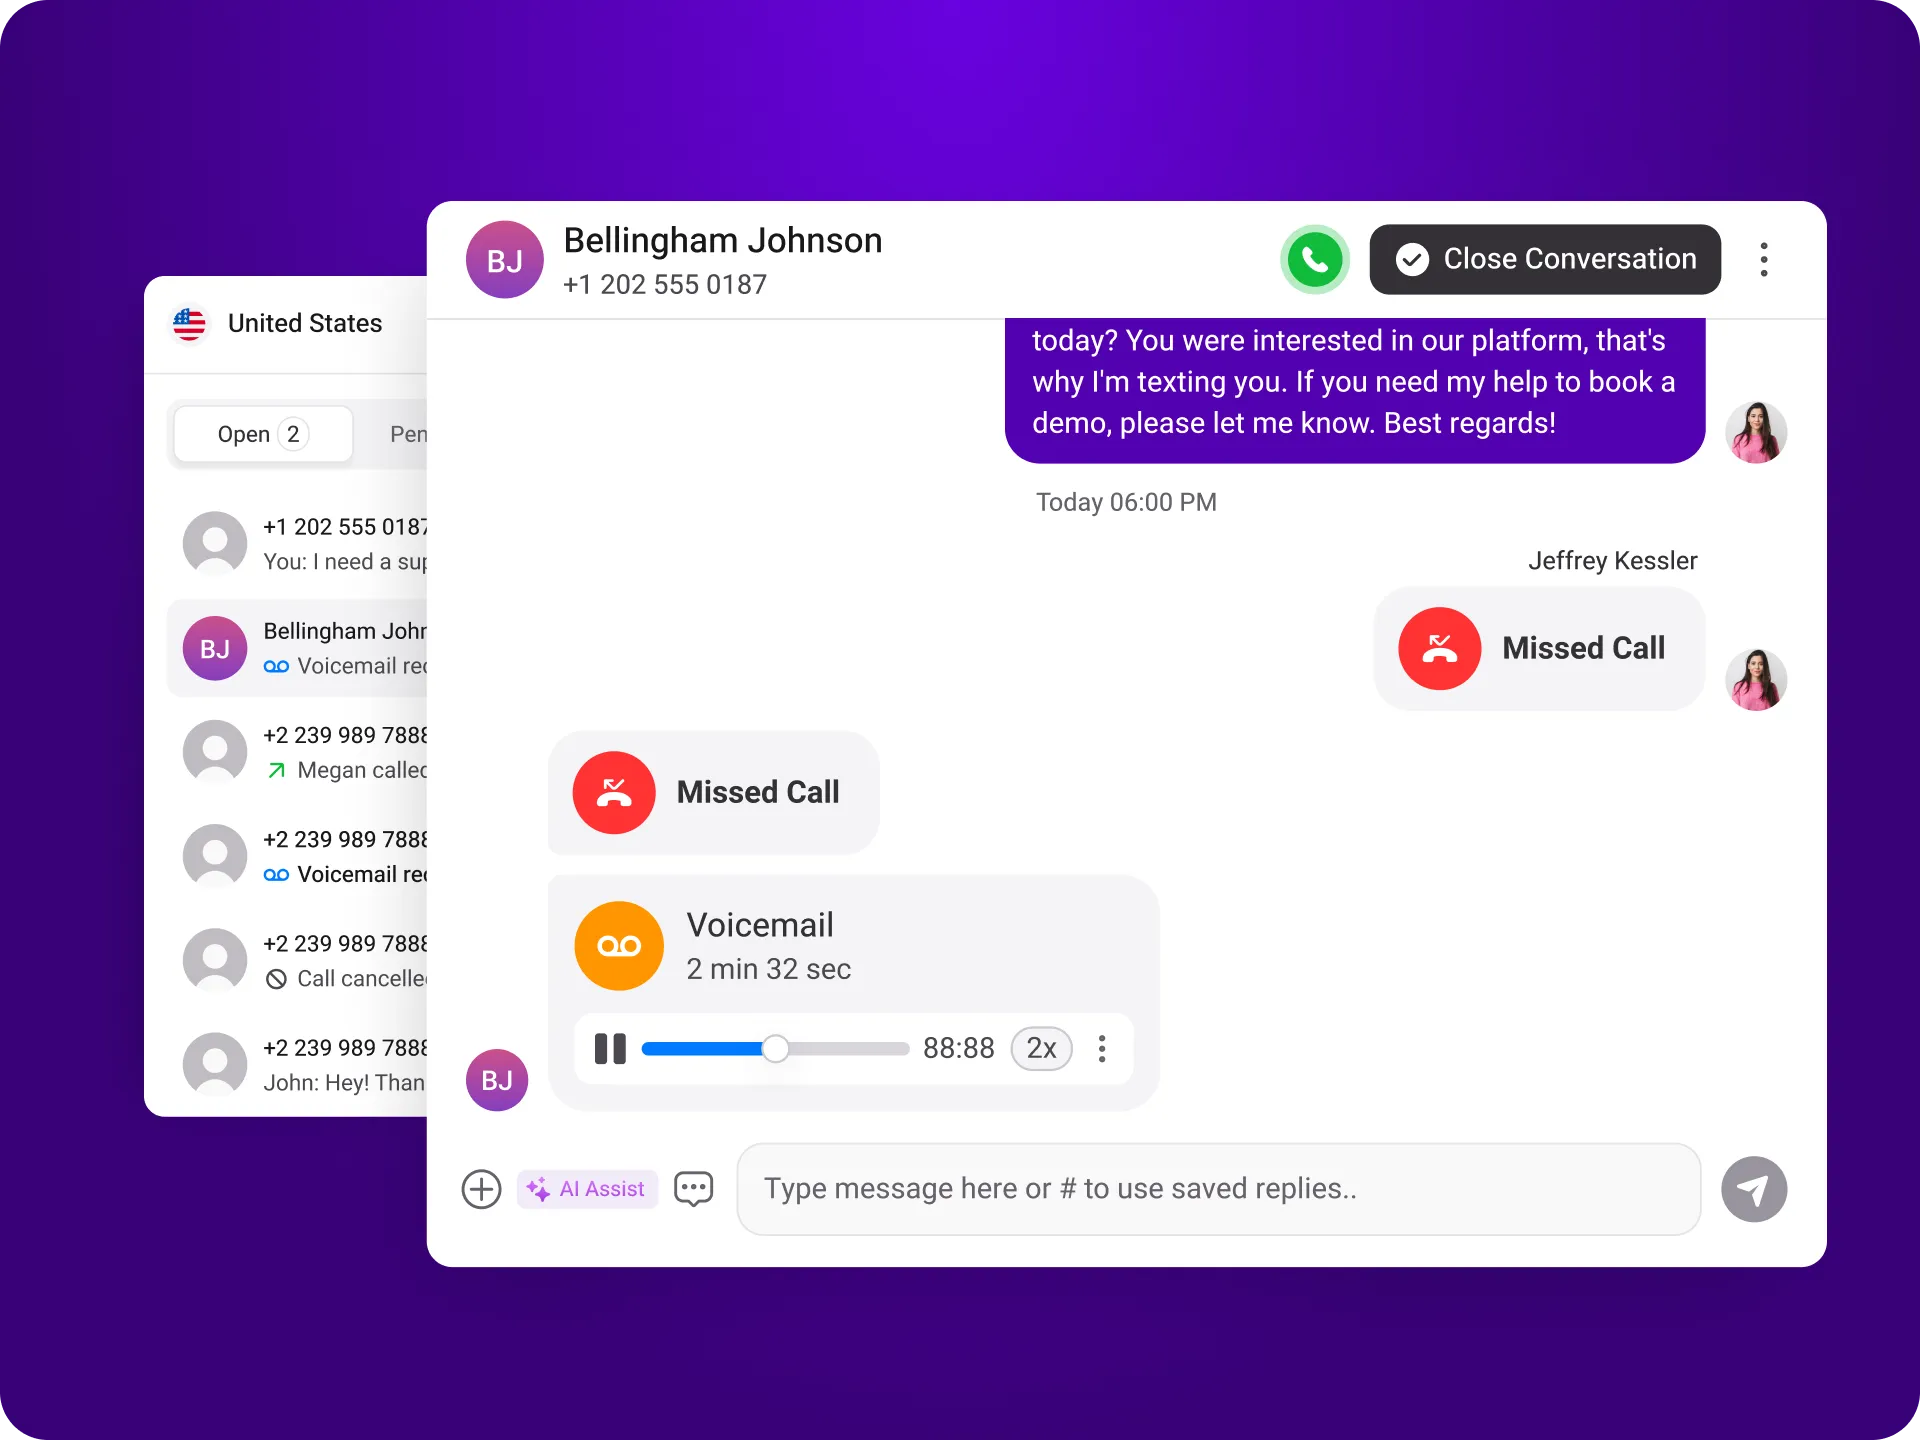Click the United States flag icon

pyautogui.click(x=189, y=323)
